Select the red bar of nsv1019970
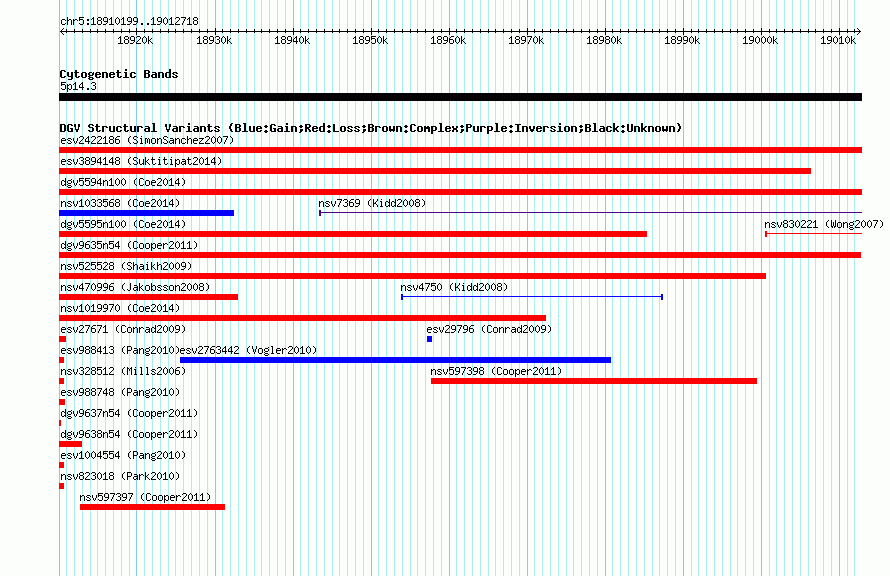 point(303,318)
